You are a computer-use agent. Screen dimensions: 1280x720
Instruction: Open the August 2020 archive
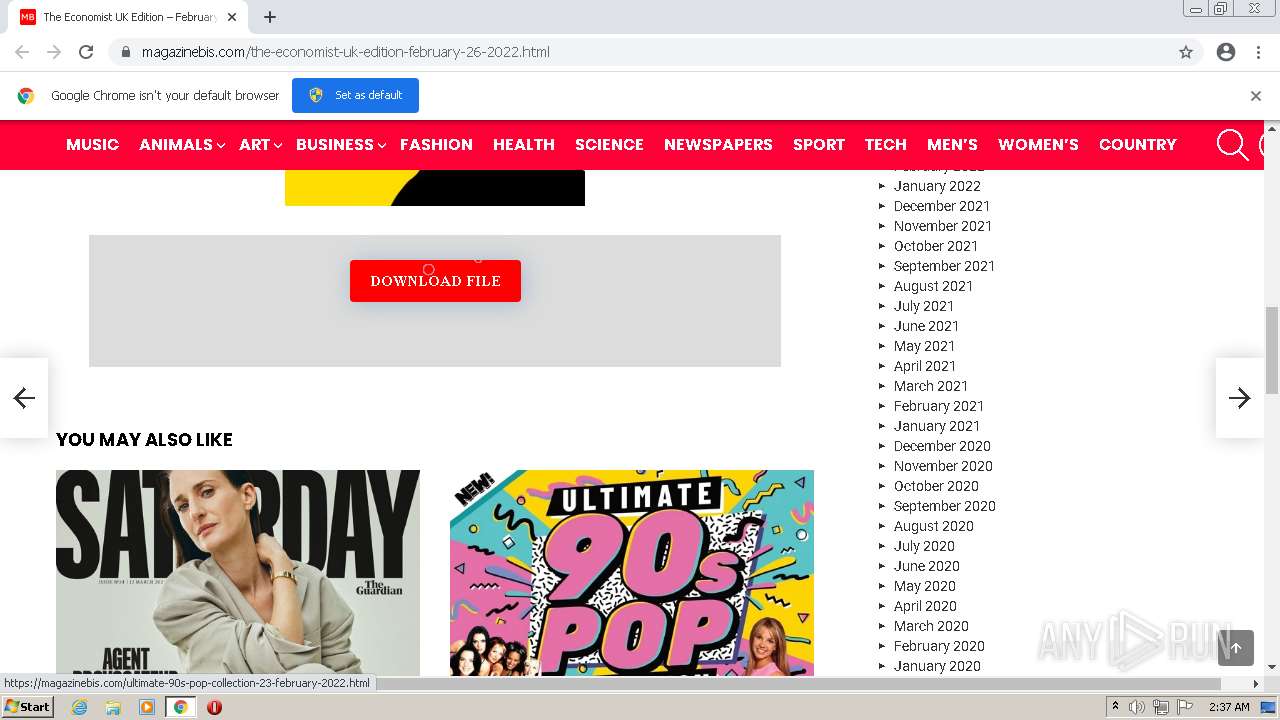[934, 526]
